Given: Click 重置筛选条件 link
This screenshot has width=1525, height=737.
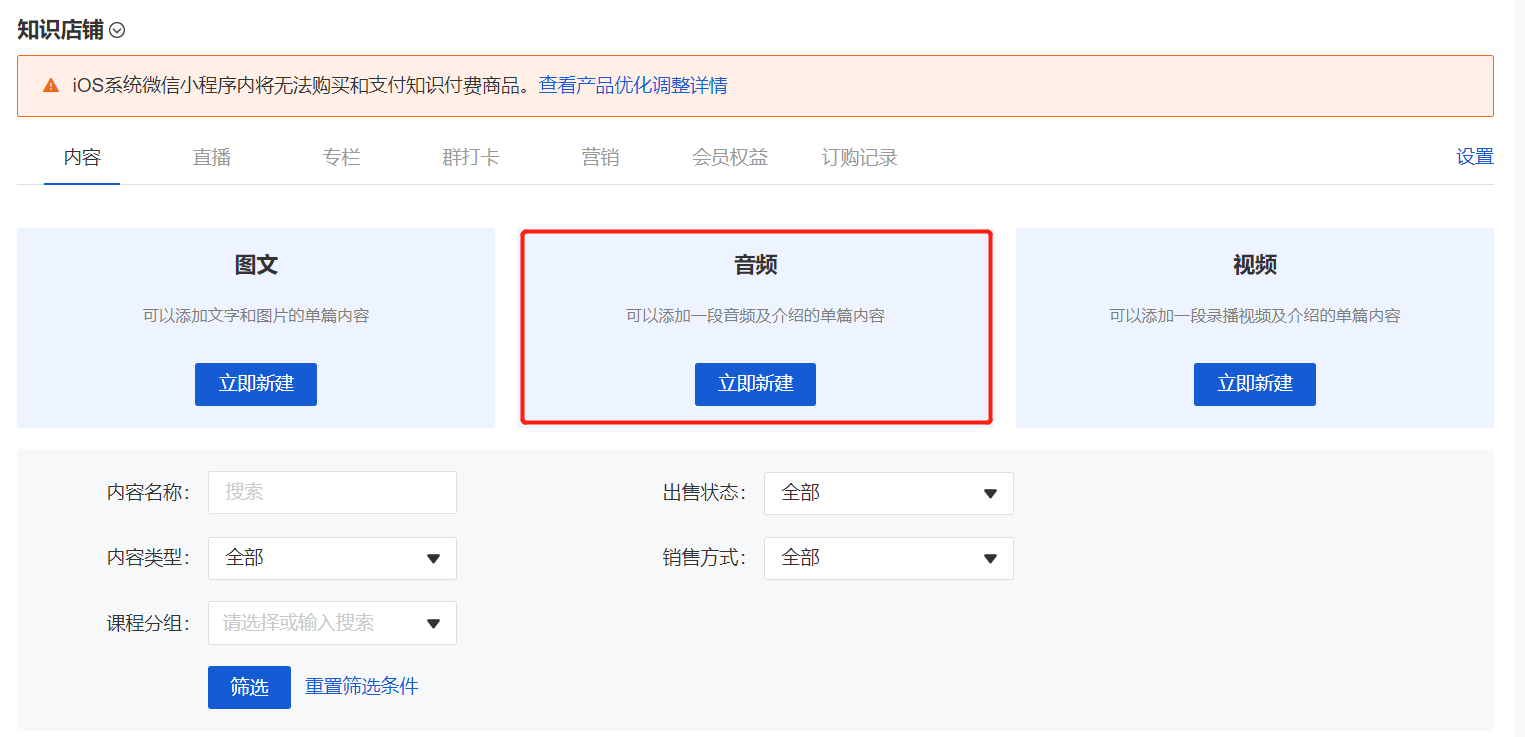Looking at the screenshot, I should [x=362, y=686].
